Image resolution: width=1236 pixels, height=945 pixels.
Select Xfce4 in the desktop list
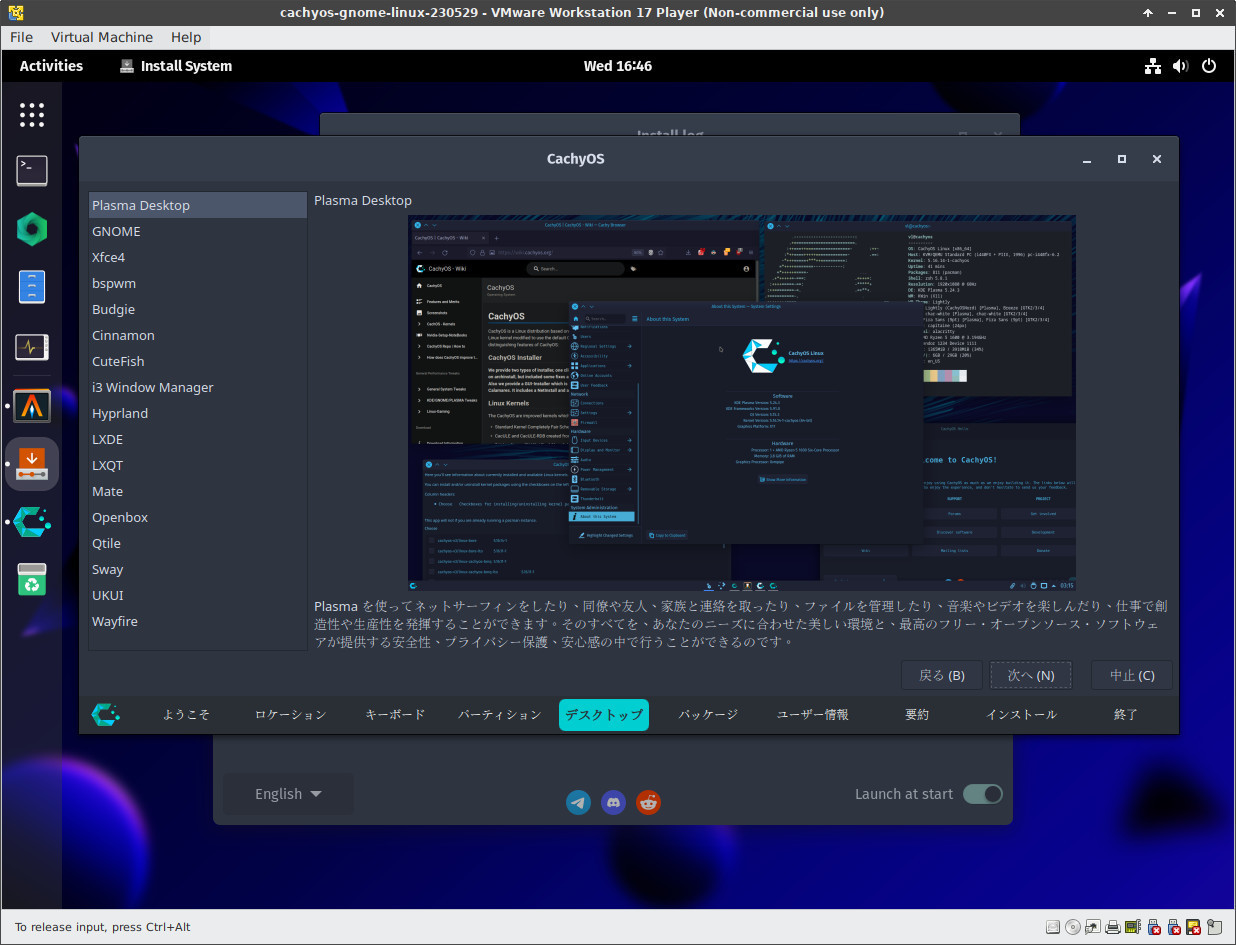198,257
